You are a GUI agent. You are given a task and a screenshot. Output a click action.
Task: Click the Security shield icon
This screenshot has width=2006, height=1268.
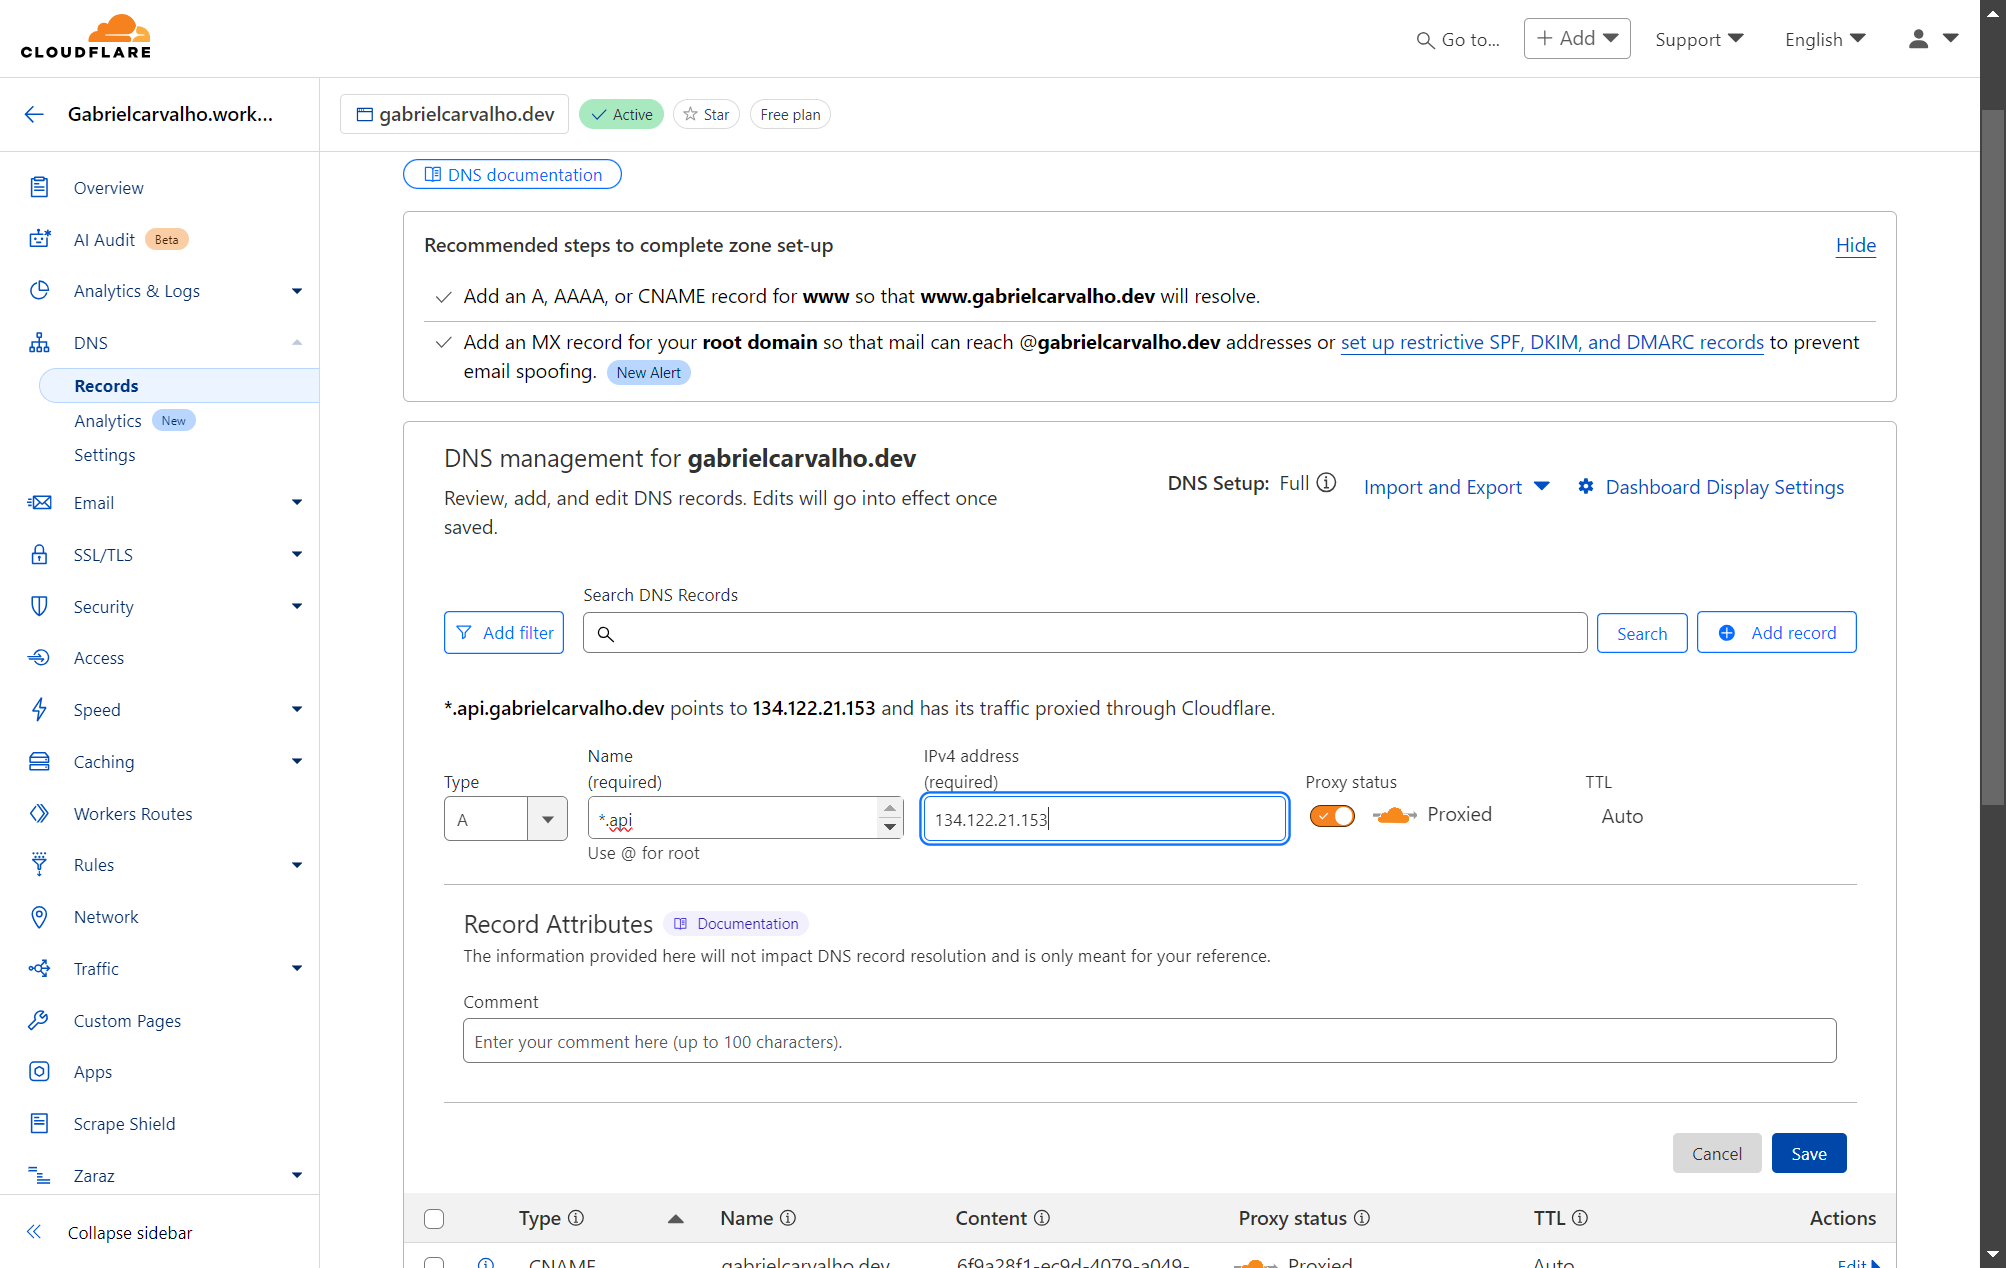coord(39,606)
